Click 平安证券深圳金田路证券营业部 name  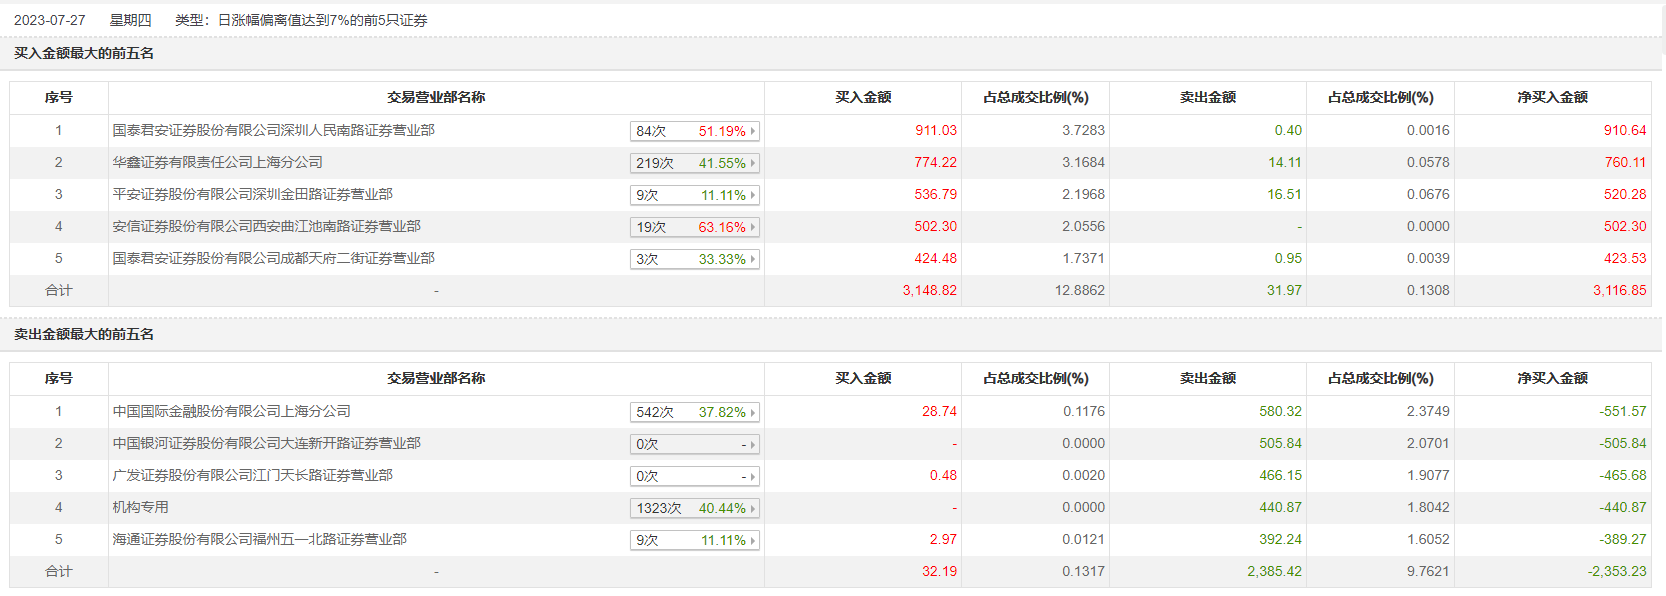point(252,194)
